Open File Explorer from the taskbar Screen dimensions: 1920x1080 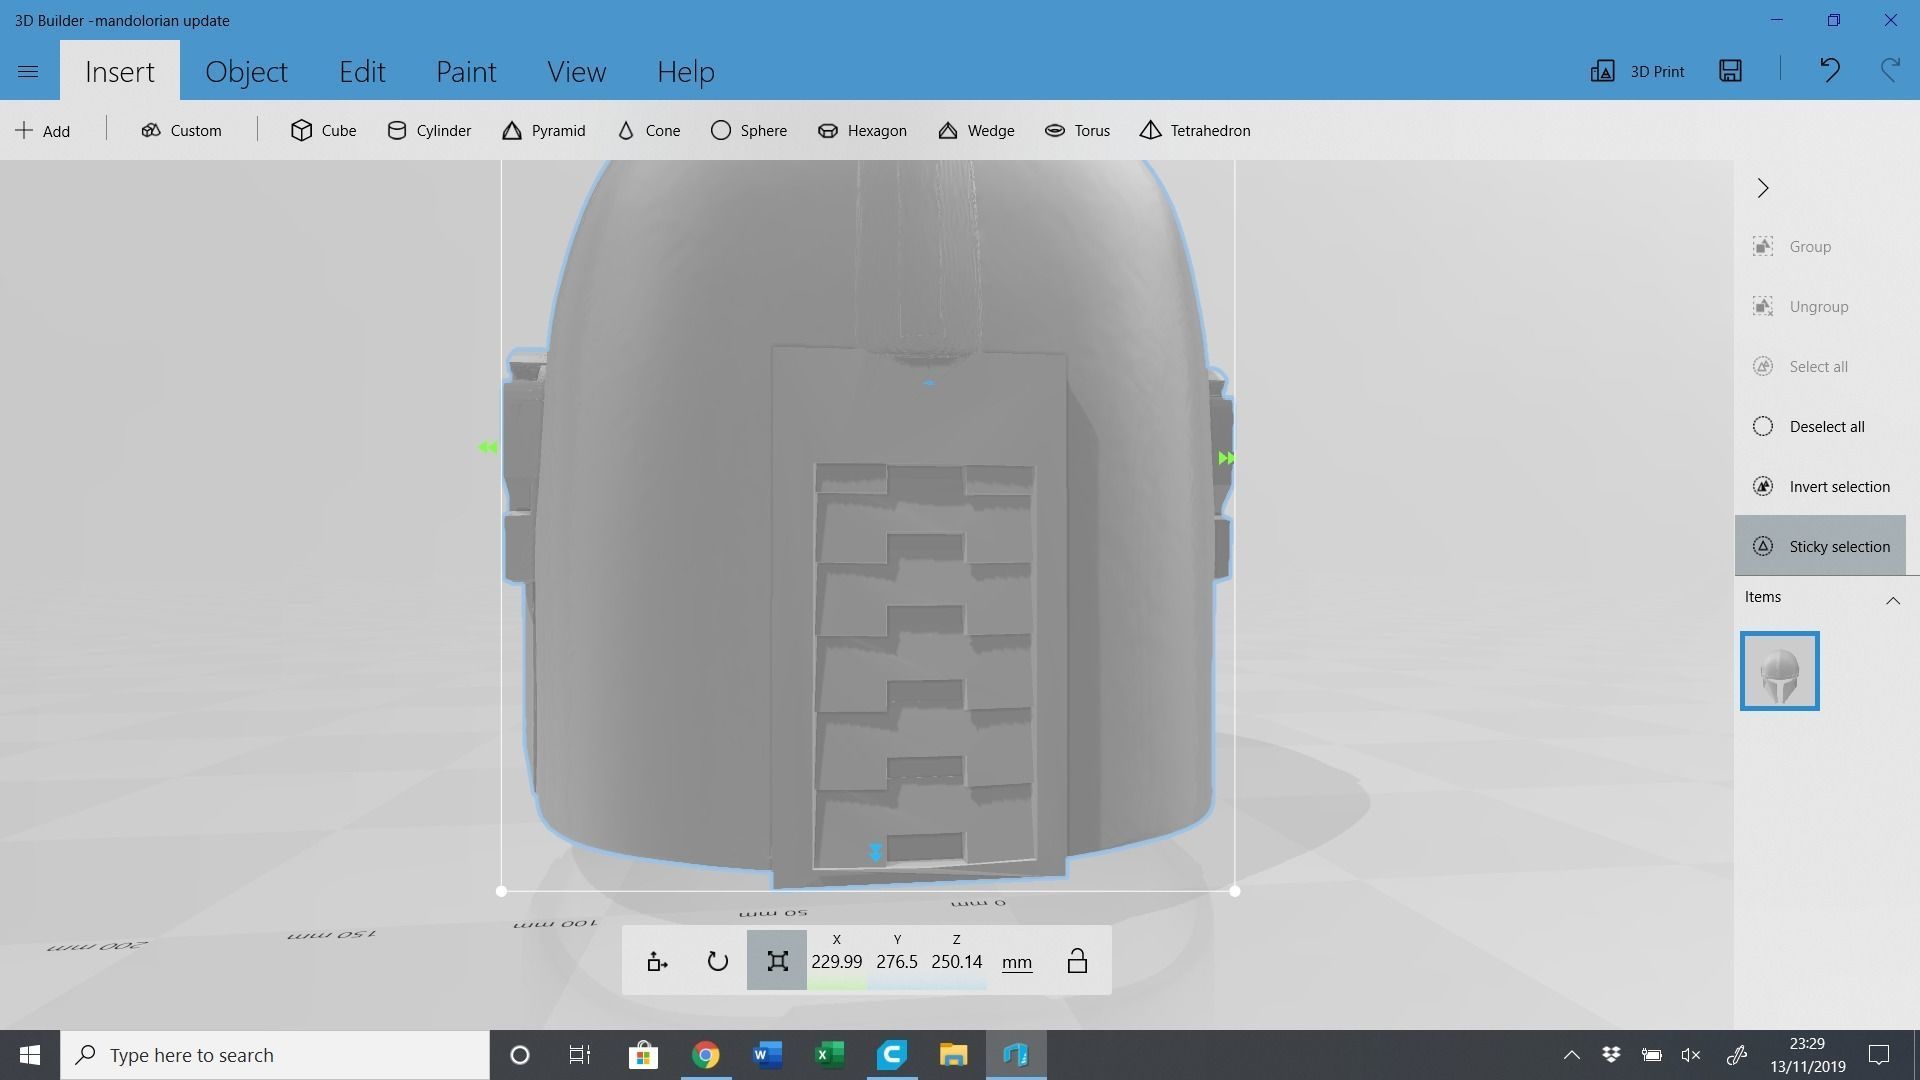coord(954,1055)
